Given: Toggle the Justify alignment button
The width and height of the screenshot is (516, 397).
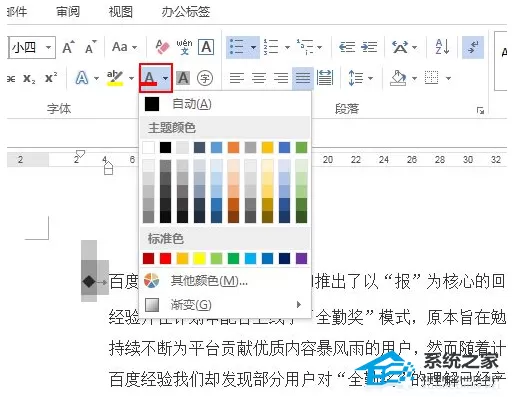Looking at the screenshot, I should coord(303,78).
